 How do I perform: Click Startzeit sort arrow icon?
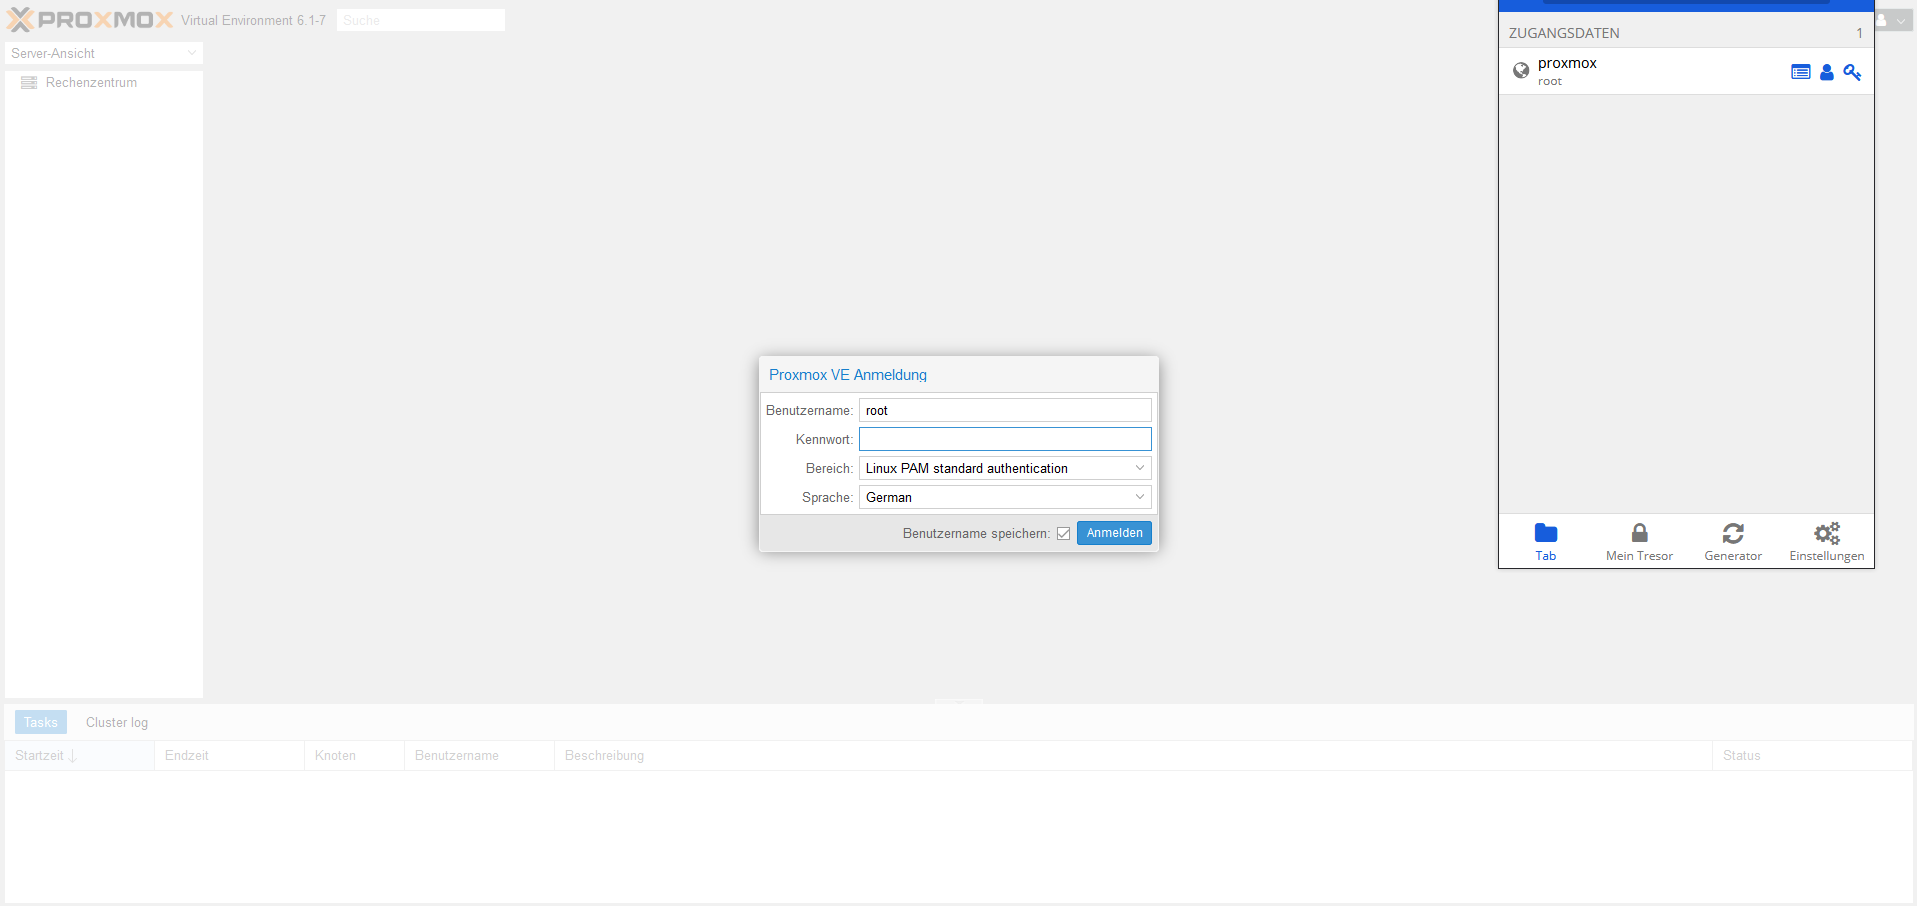[x=73, y=756]
